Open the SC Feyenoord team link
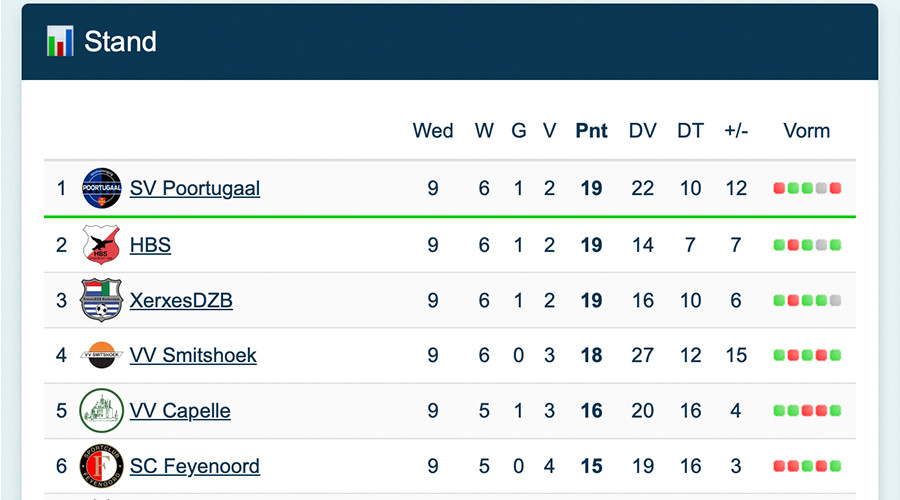 click(194, 466)
